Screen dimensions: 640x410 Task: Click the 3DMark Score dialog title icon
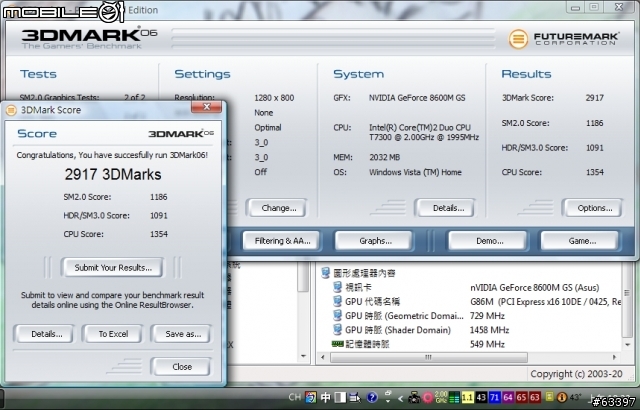[x=11, y=110]
